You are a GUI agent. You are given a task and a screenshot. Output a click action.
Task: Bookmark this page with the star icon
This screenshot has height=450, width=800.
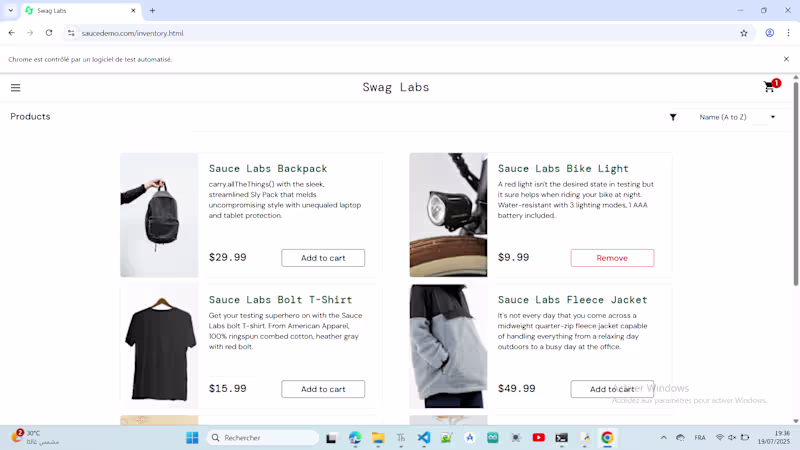(x=744, y=33)
